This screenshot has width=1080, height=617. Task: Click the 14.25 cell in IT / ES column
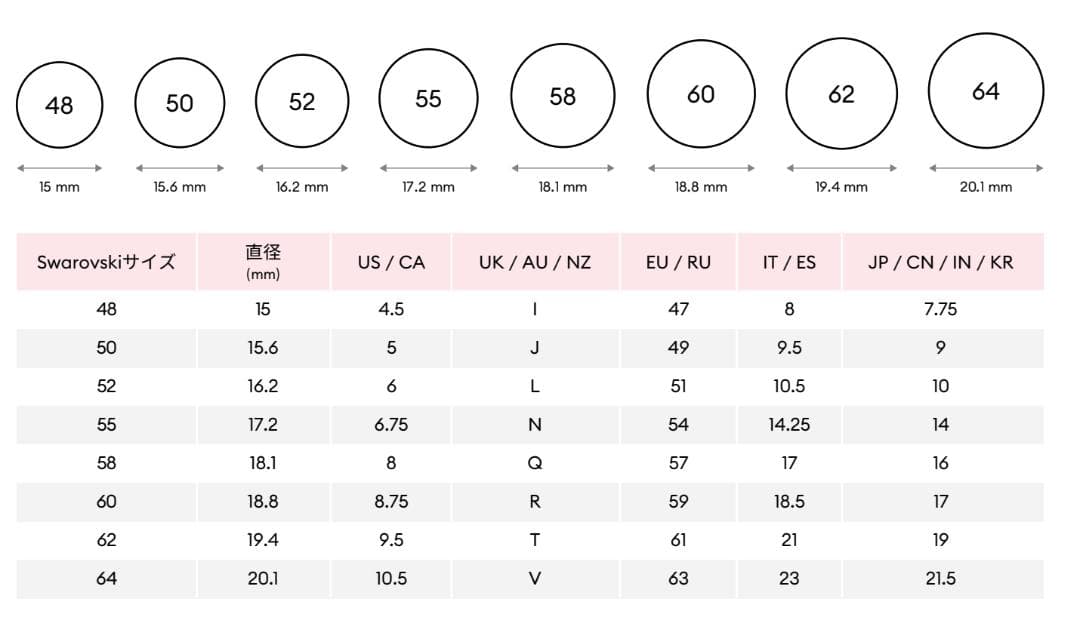(x=789, y=425)
